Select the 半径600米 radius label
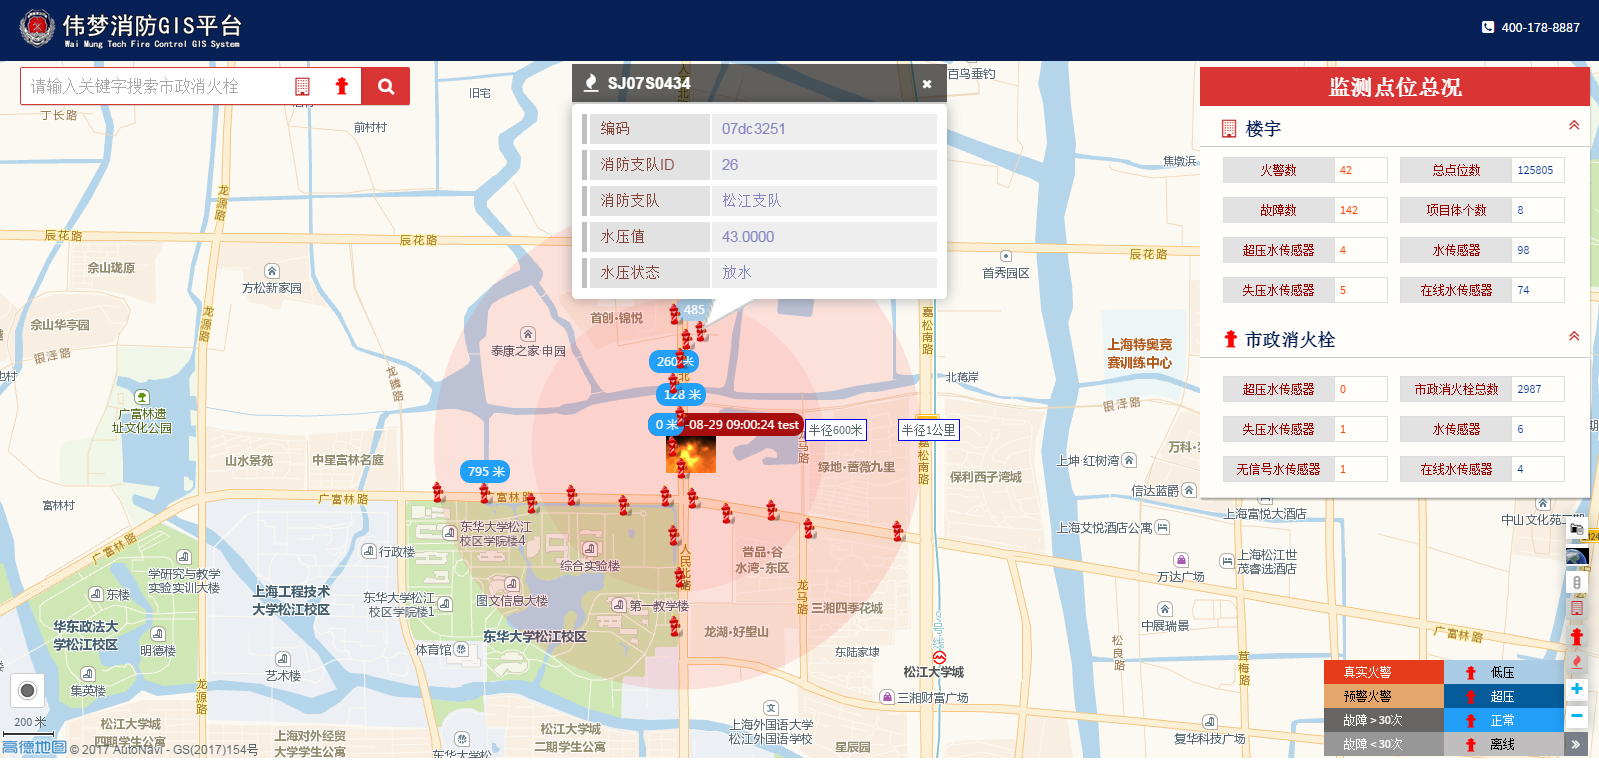 (x=836, y=430)
